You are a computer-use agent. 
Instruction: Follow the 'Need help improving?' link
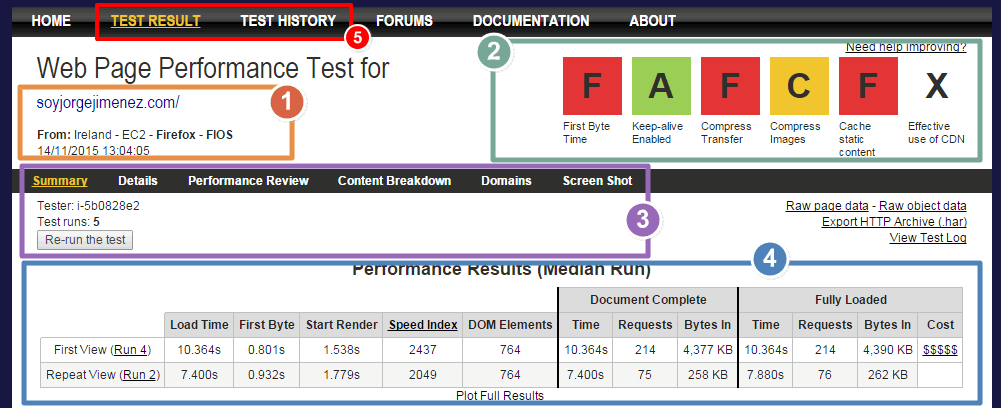(906, 47)
